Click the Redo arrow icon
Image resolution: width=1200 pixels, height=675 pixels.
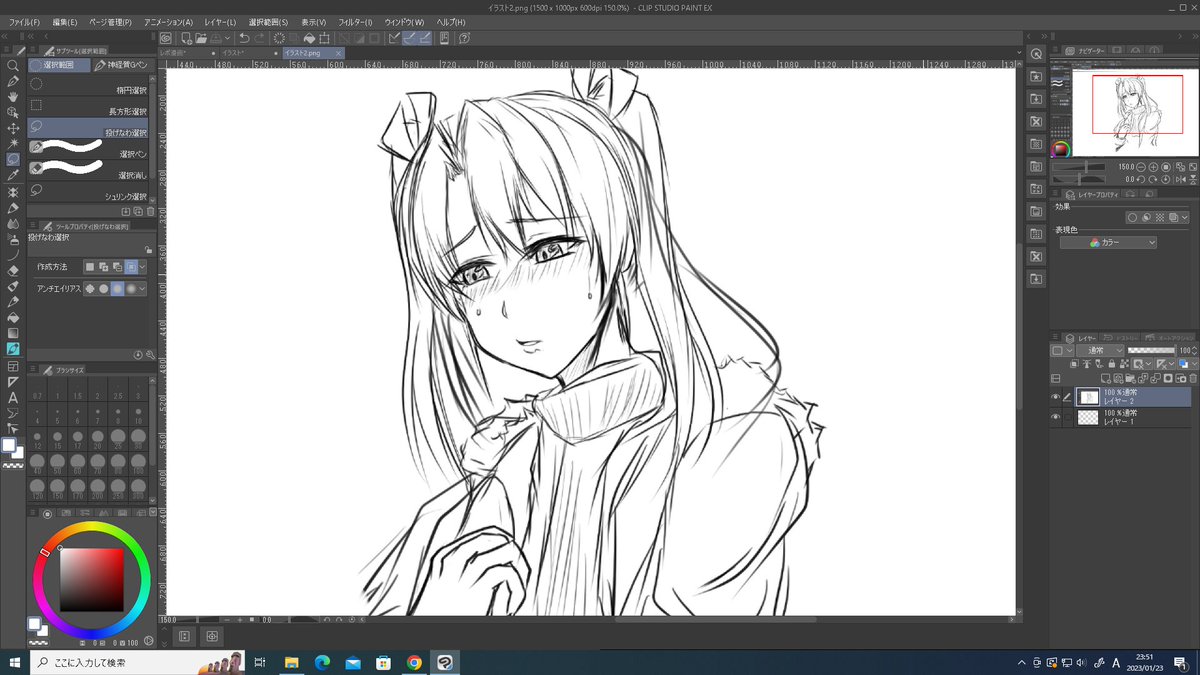260,38
